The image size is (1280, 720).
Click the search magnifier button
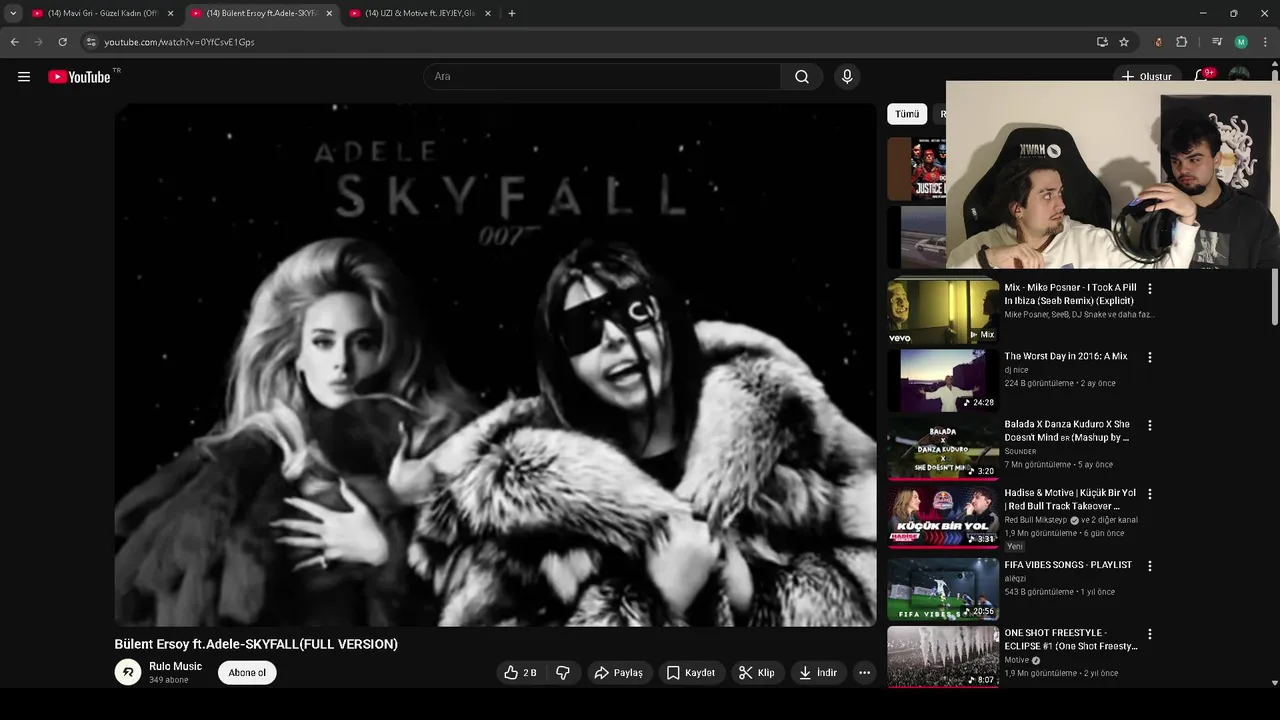click(x=802, y=77)
